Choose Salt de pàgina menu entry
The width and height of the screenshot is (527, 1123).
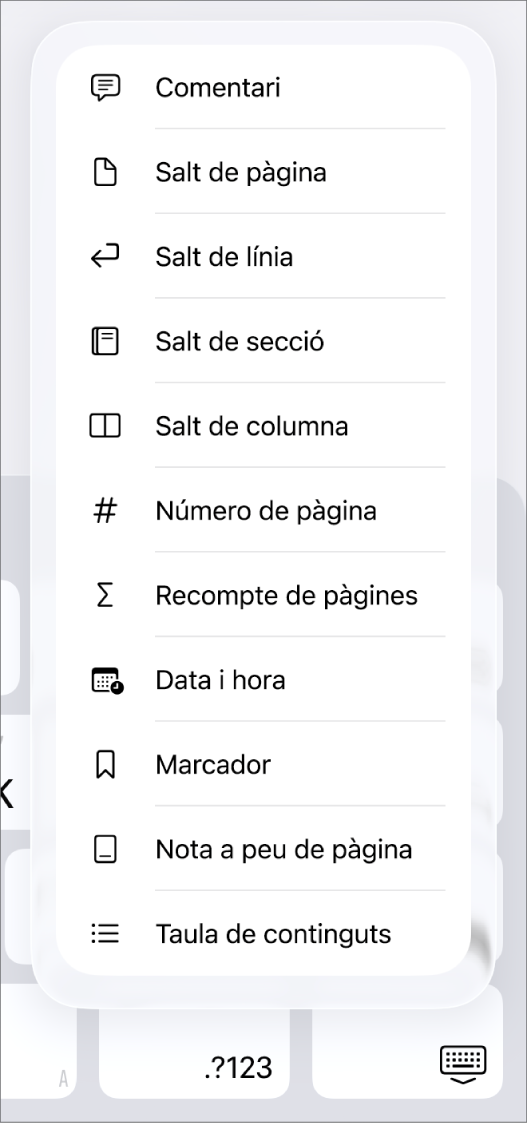tap(264, 172)
